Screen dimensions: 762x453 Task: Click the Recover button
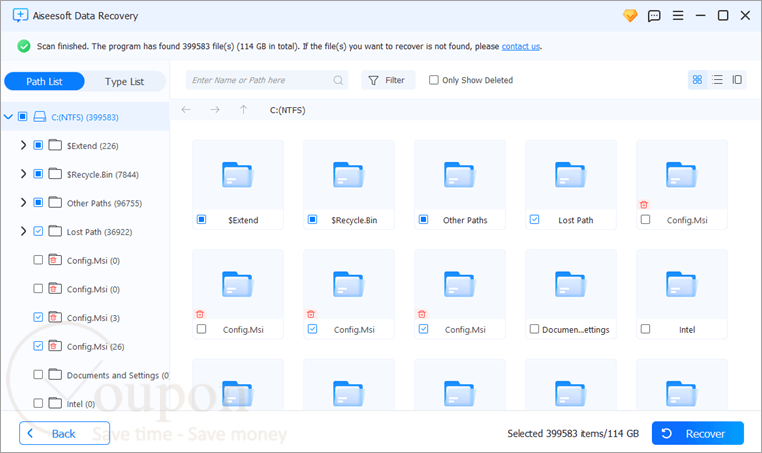pos(698,433)
